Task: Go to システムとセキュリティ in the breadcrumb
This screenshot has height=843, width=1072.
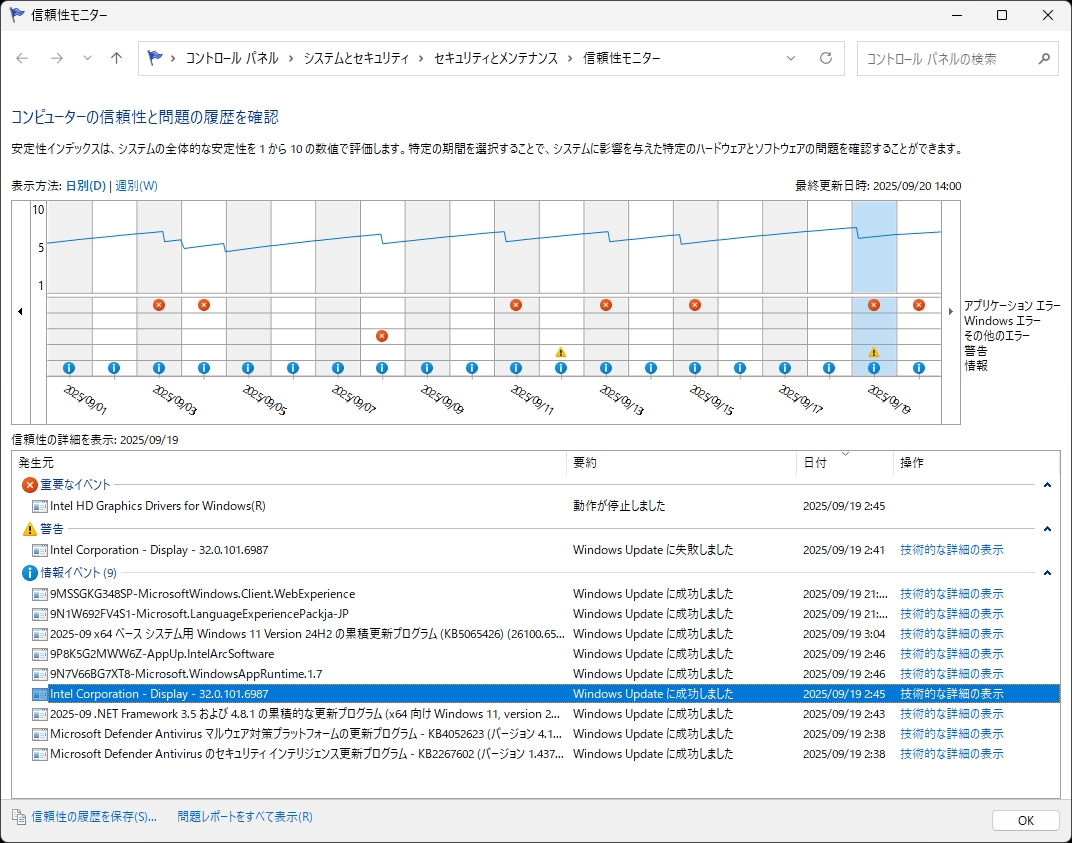Action: click(356, 59)
